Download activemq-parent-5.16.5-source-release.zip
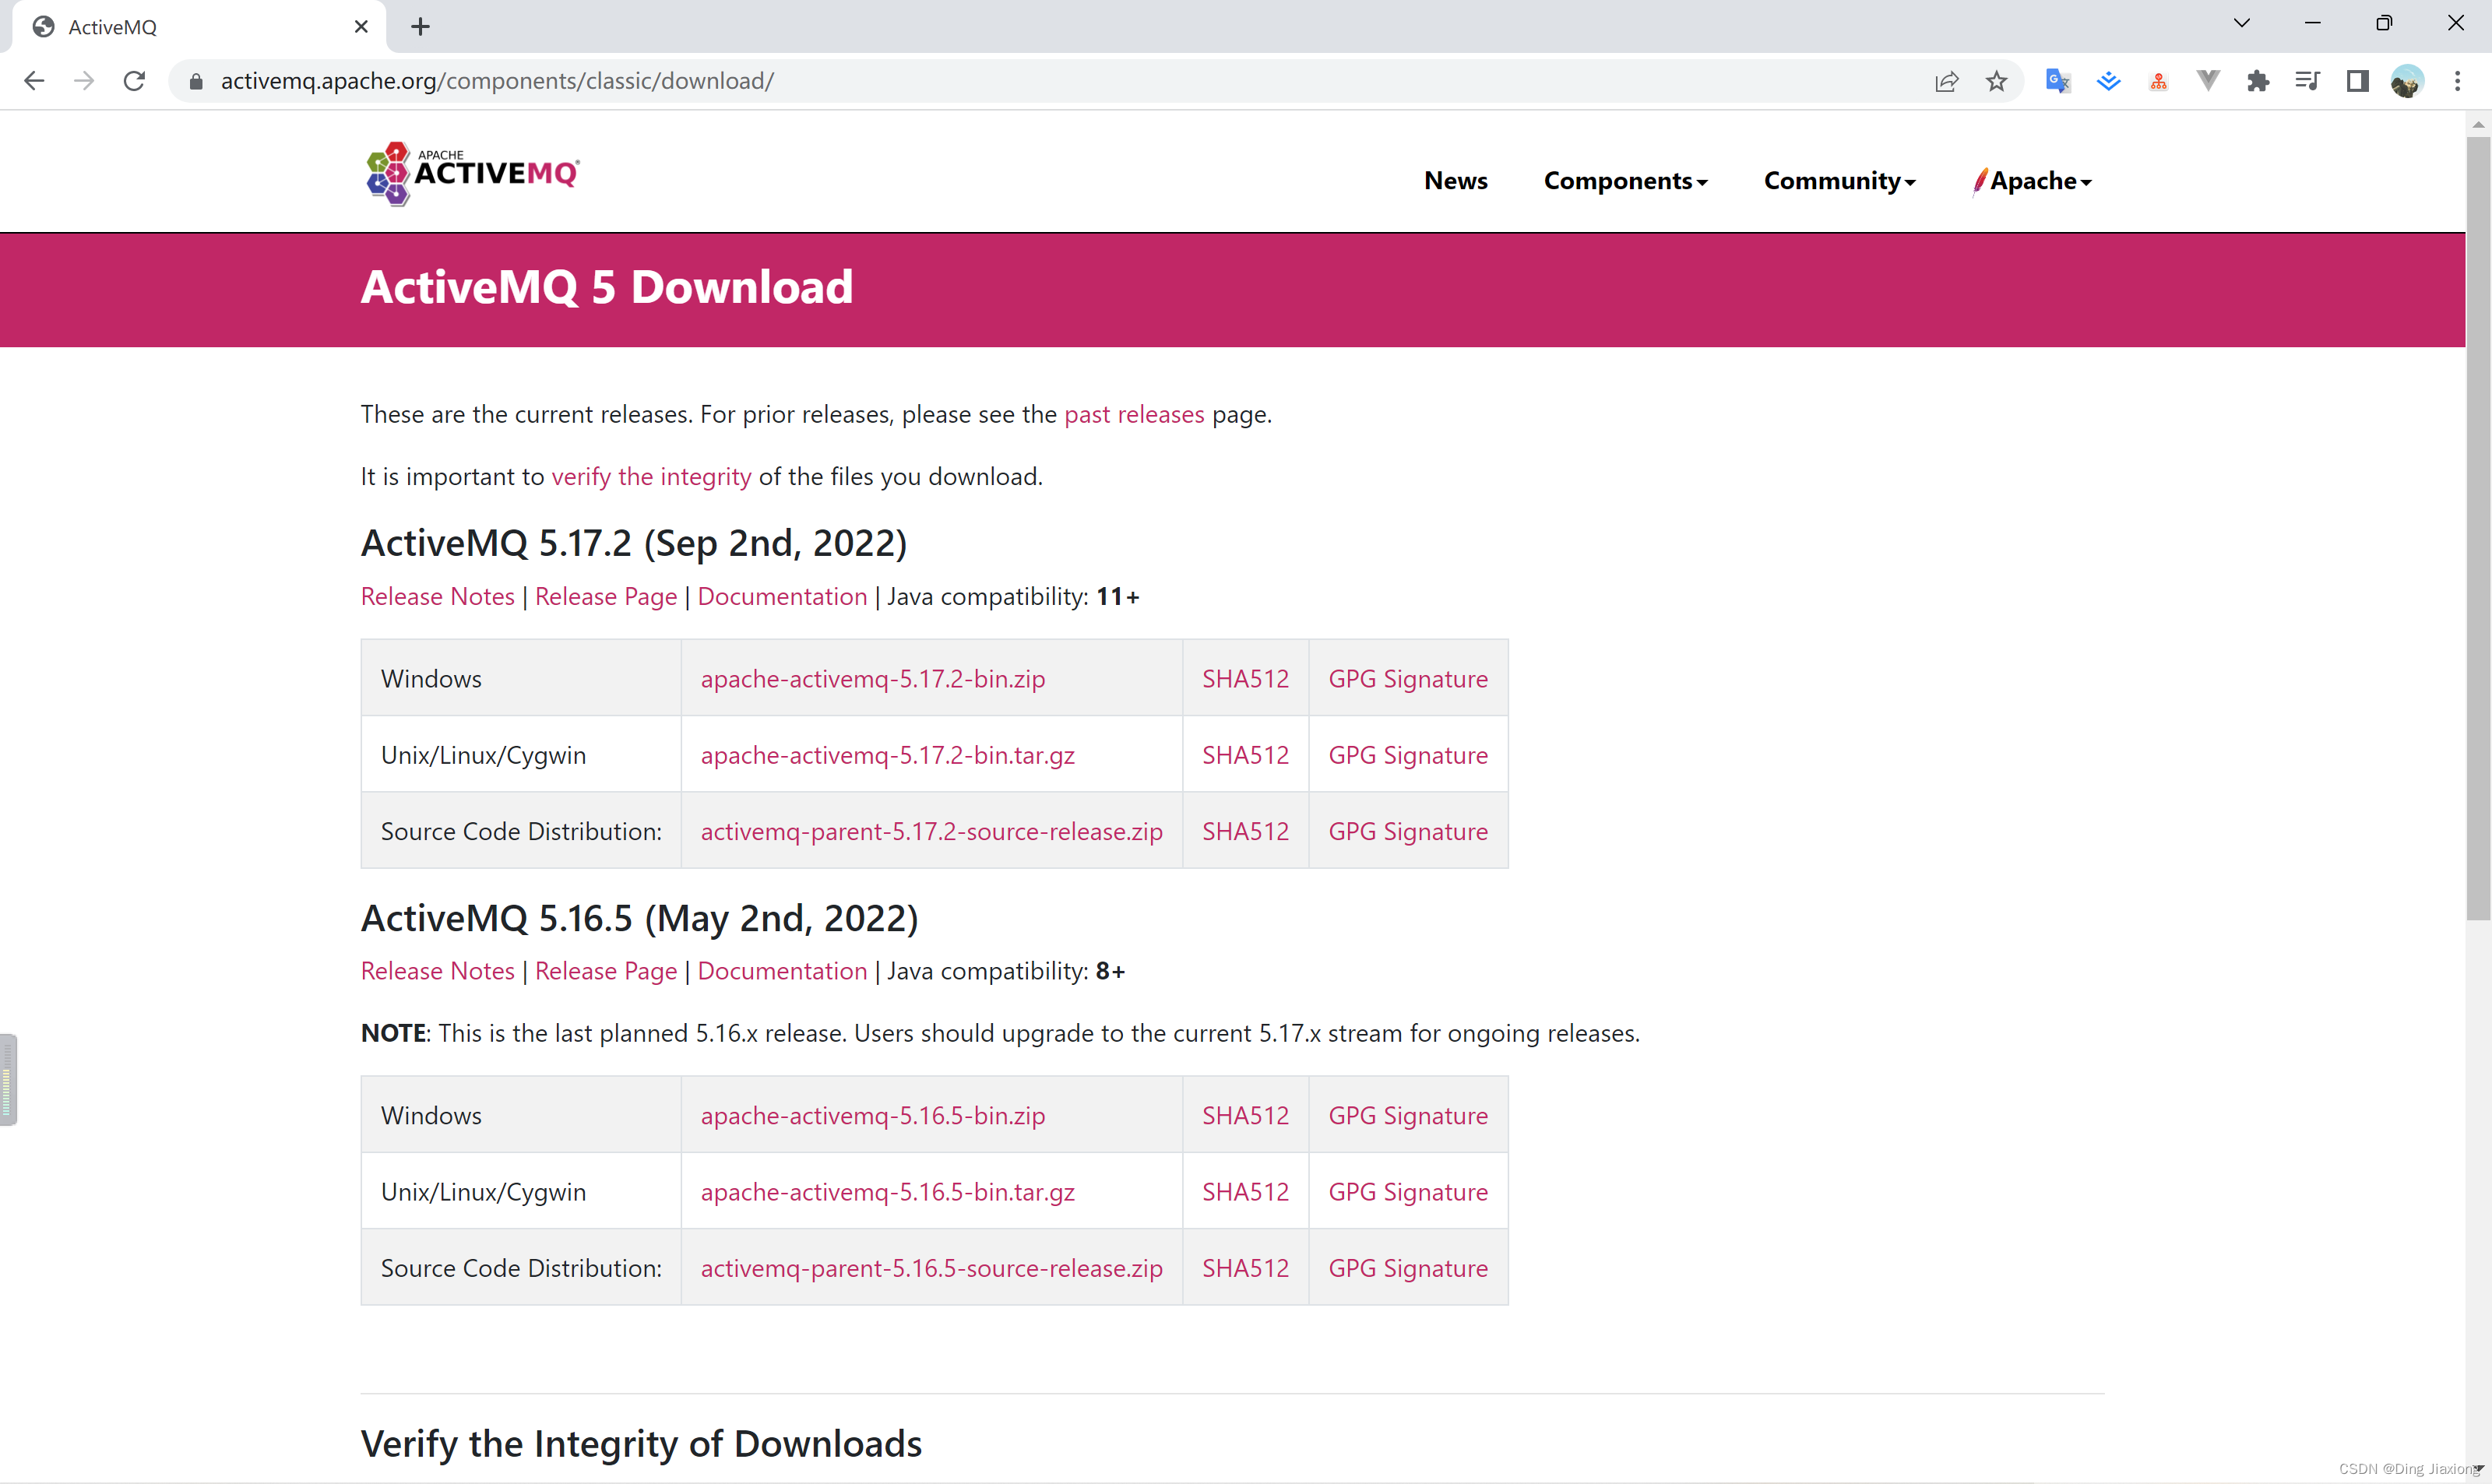The image size is (2492, 1484). point(931,1268)
